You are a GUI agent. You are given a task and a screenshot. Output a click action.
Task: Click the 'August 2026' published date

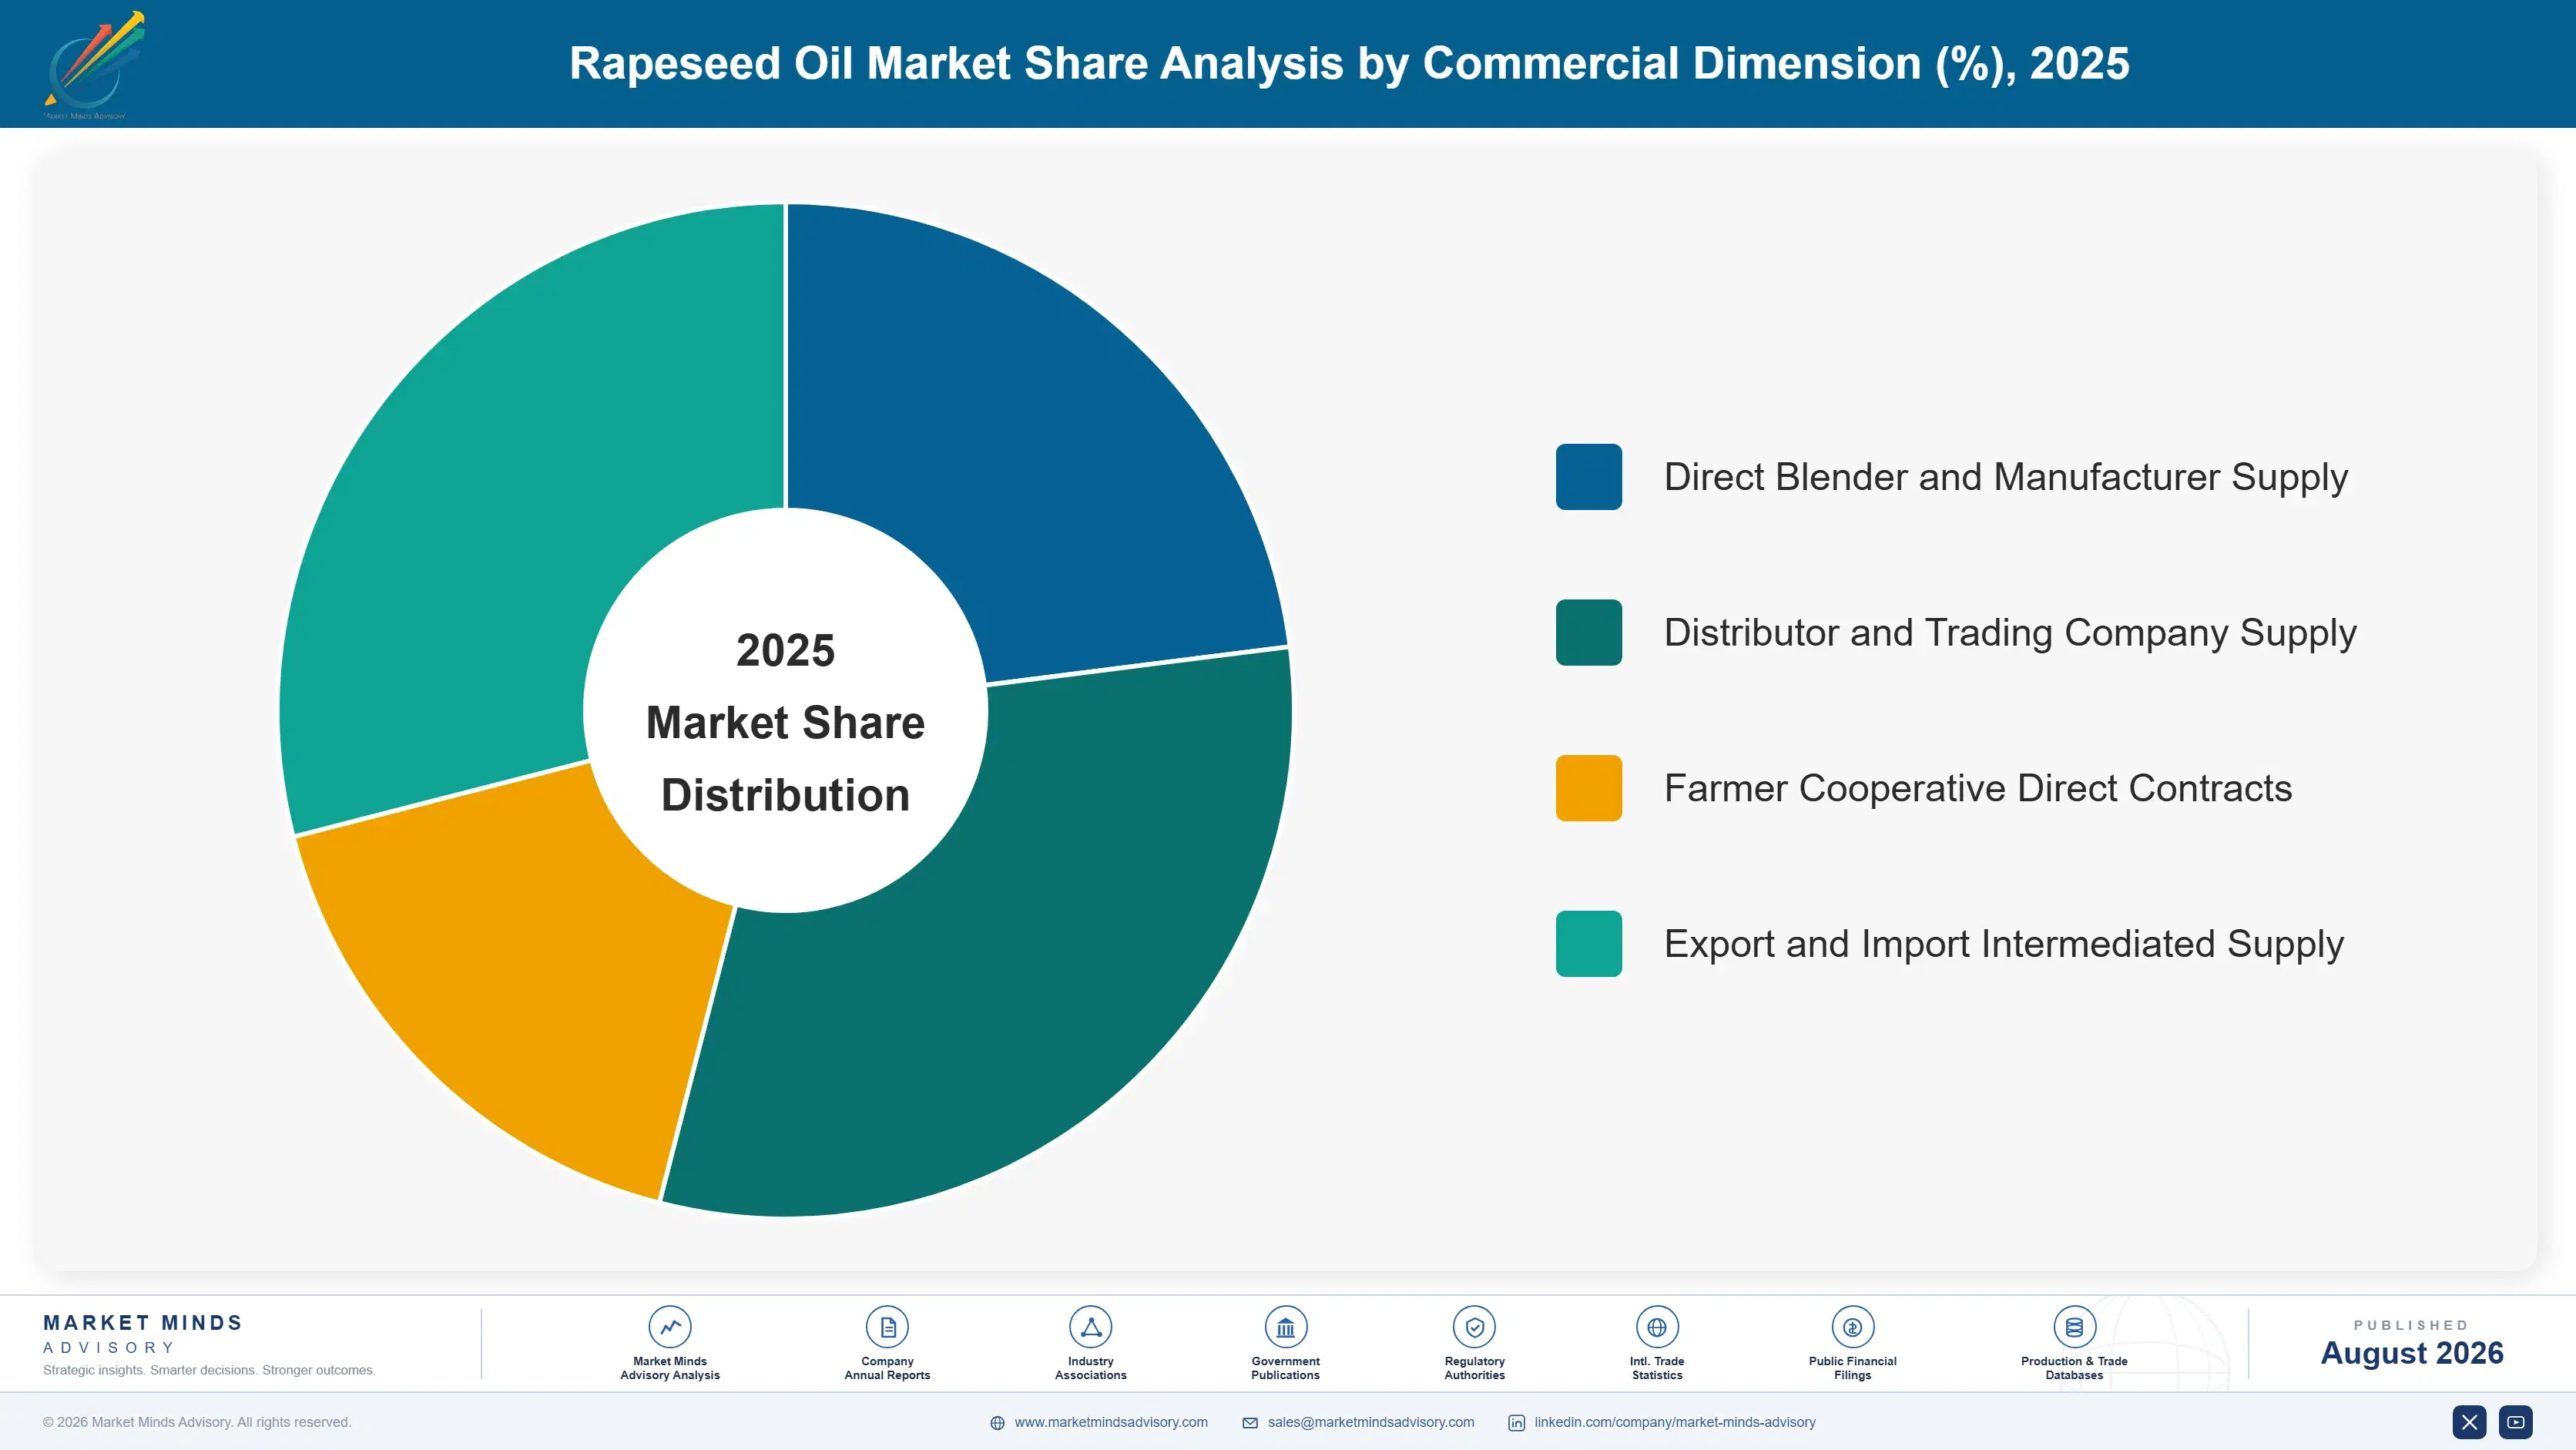(x=2412, y=1353)
